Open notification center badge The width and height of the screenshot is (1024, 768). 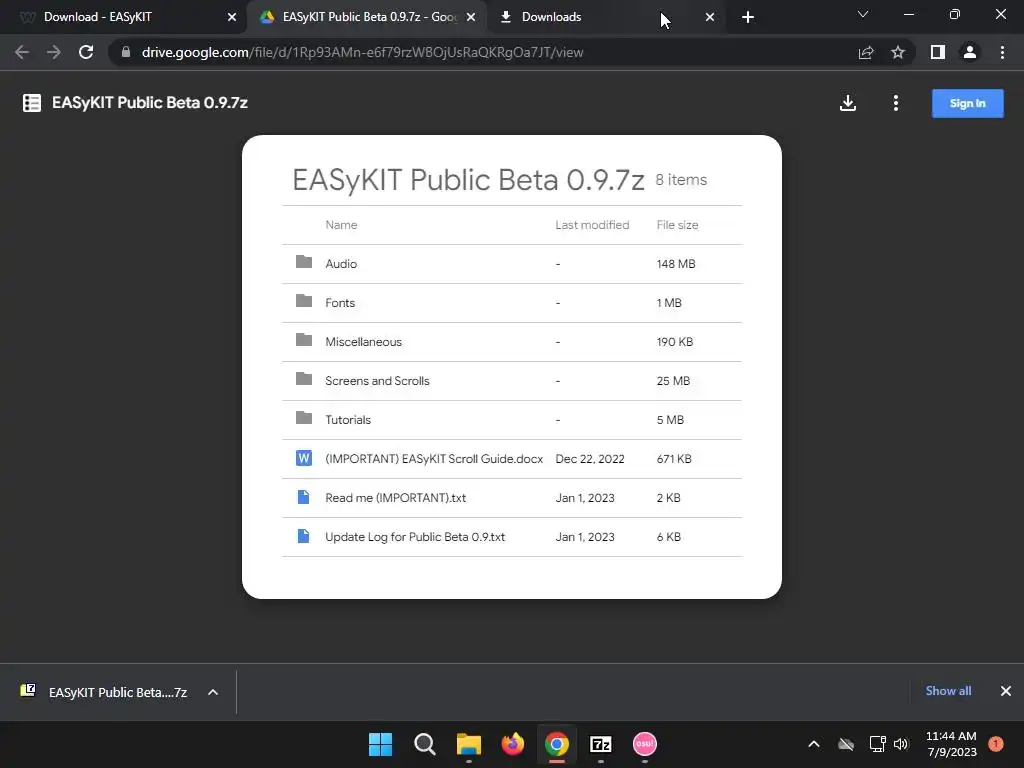(x=996, y=744)
